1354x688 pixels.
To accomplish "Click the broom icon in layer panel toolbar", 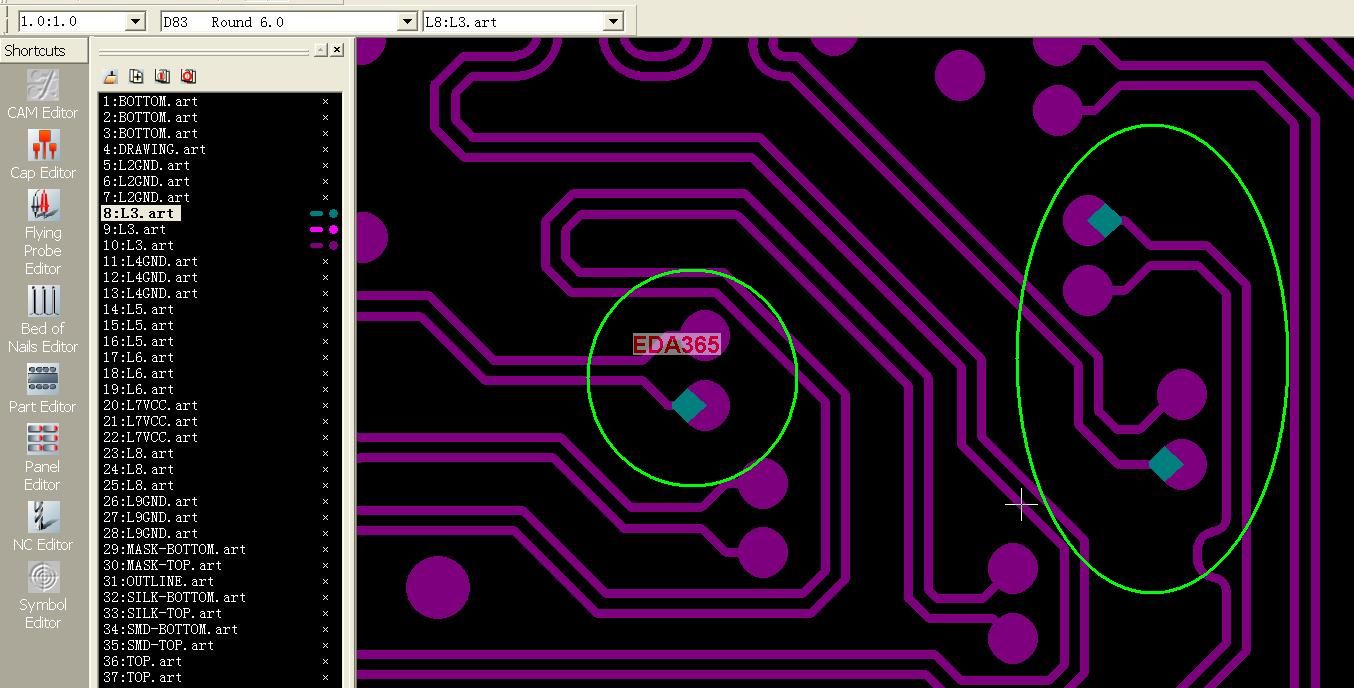I will coord(110,76).
